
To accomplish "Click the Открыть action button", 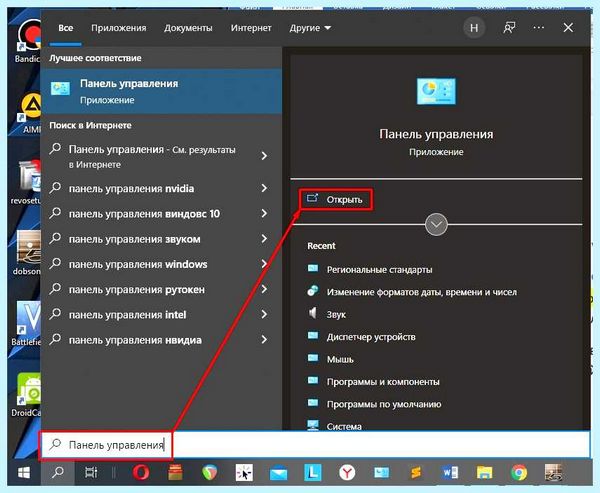I will click(336, 199).
